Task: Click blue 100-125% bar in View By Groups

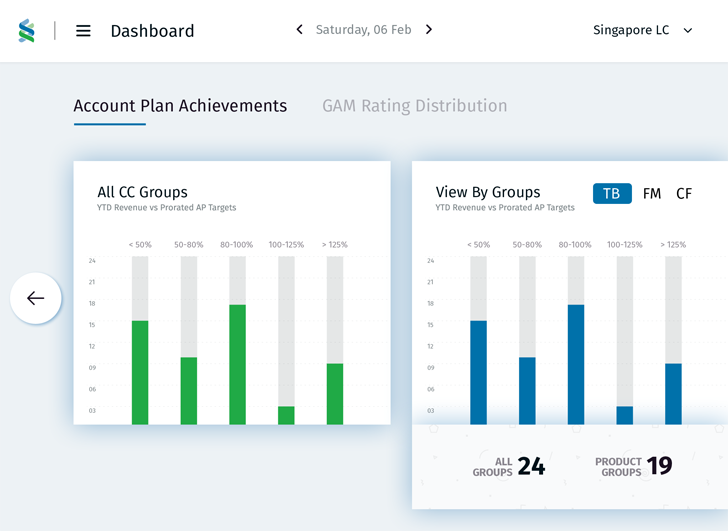Action: pyautogui.click(x=624, y=415)
